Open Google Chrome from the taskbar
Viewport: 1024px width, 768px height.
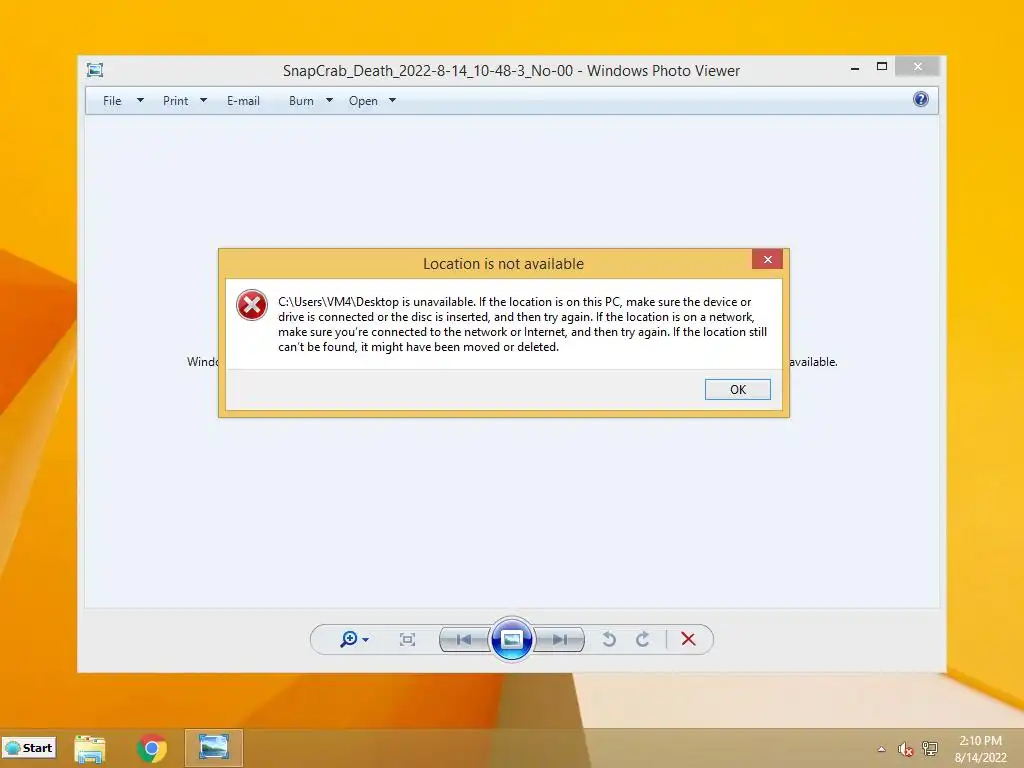152,748
